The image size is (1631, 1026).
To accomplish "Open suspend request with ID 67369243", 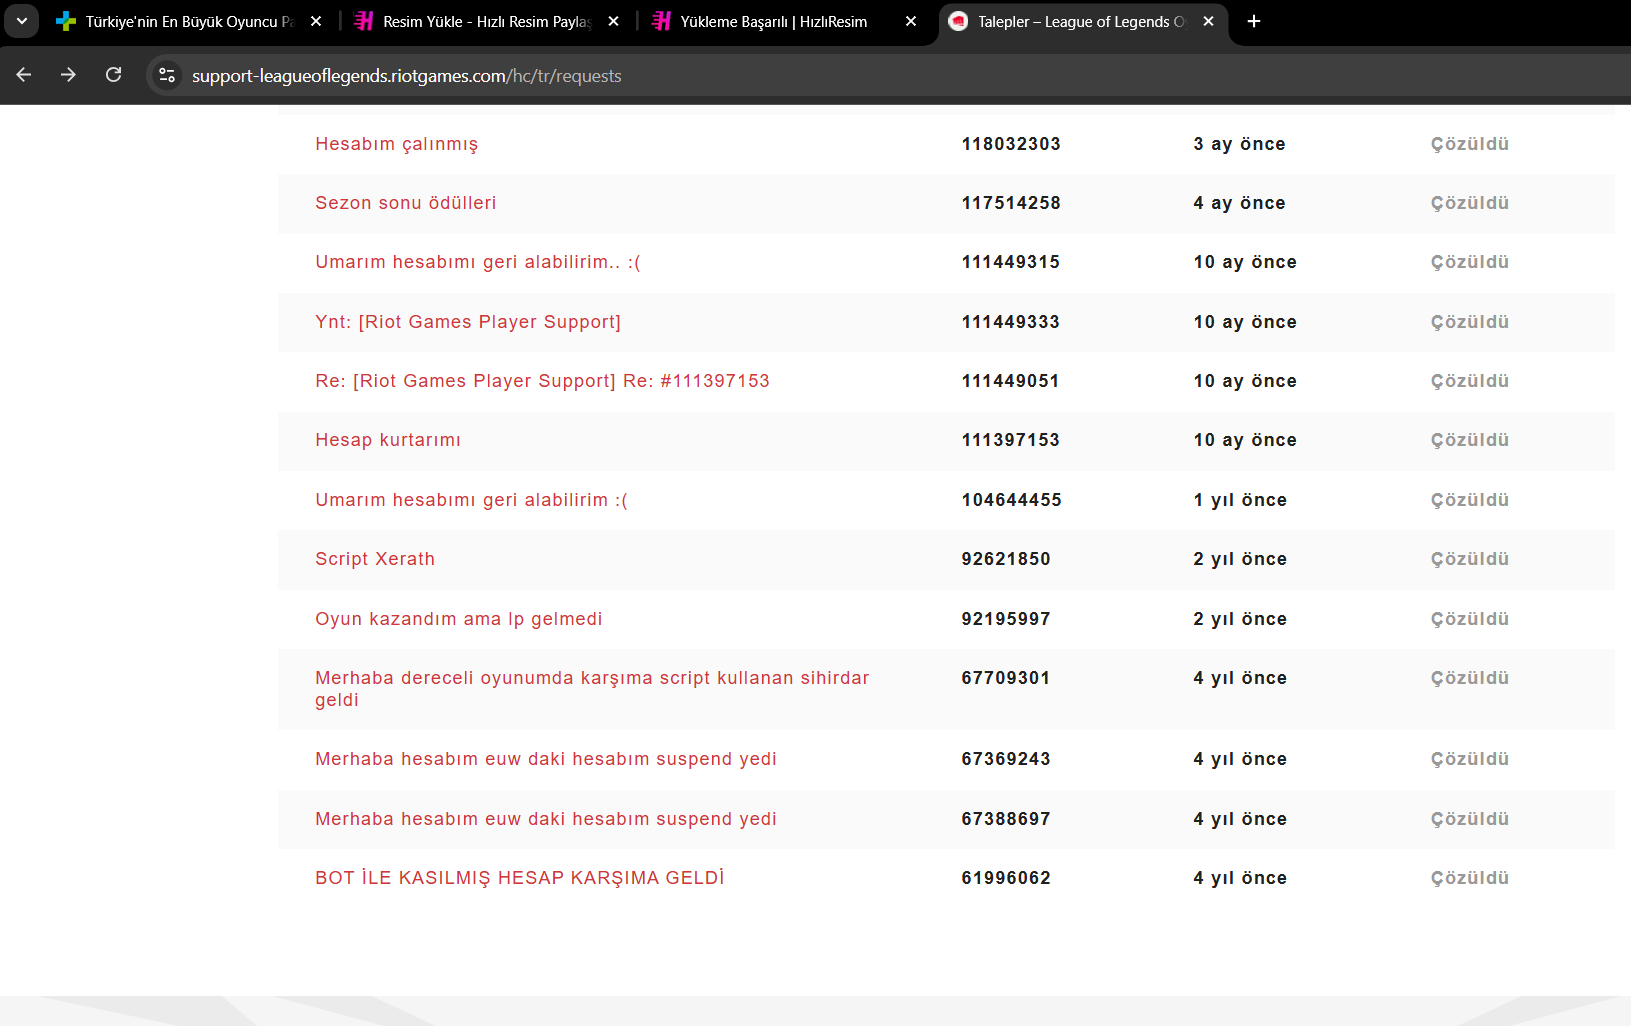I will click(x=546, y=759).
